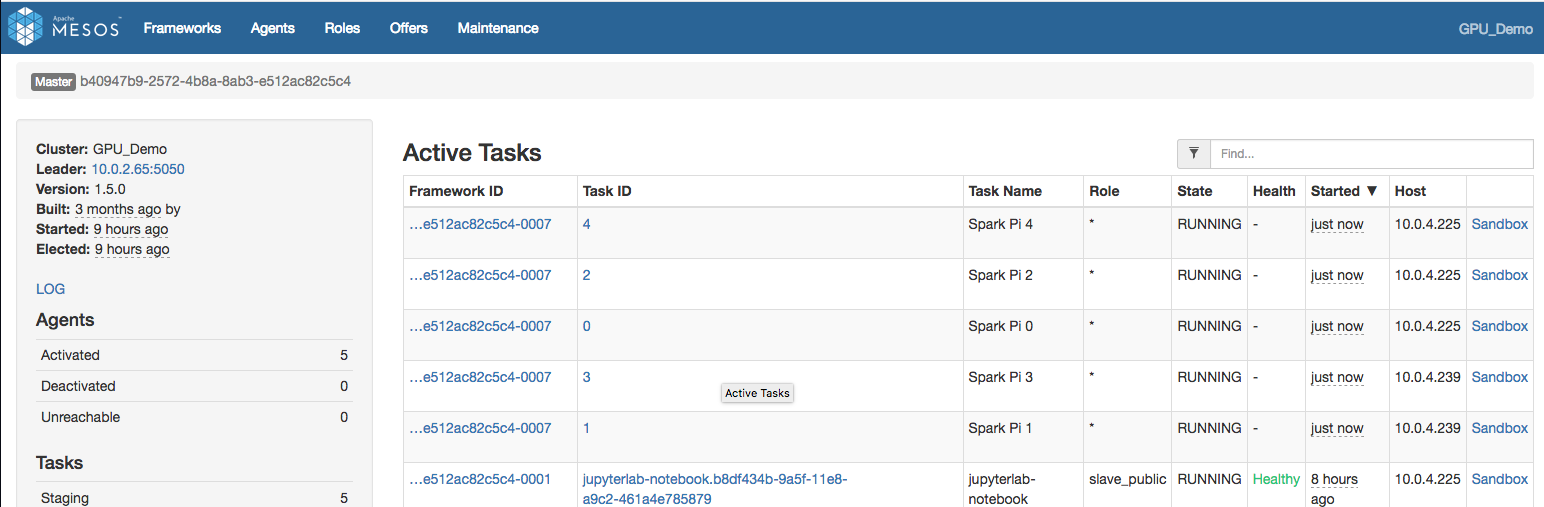Open the Maintenance page
The width and height of the screenshot is (1544, 507).
click(x=498, y=28)
